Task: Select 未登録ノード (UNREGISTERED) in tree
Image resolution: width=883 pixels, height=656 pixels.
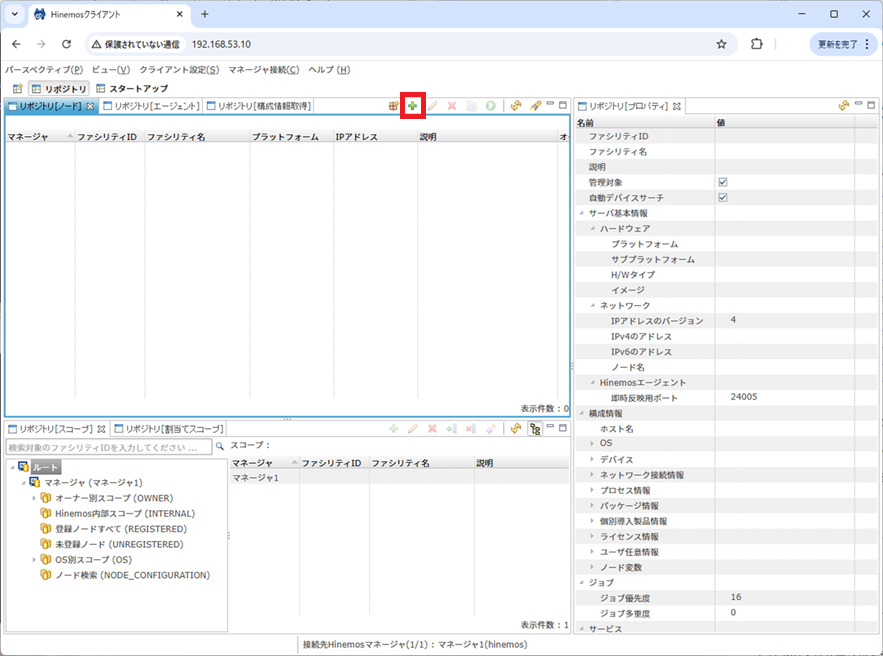Action: 119,545
